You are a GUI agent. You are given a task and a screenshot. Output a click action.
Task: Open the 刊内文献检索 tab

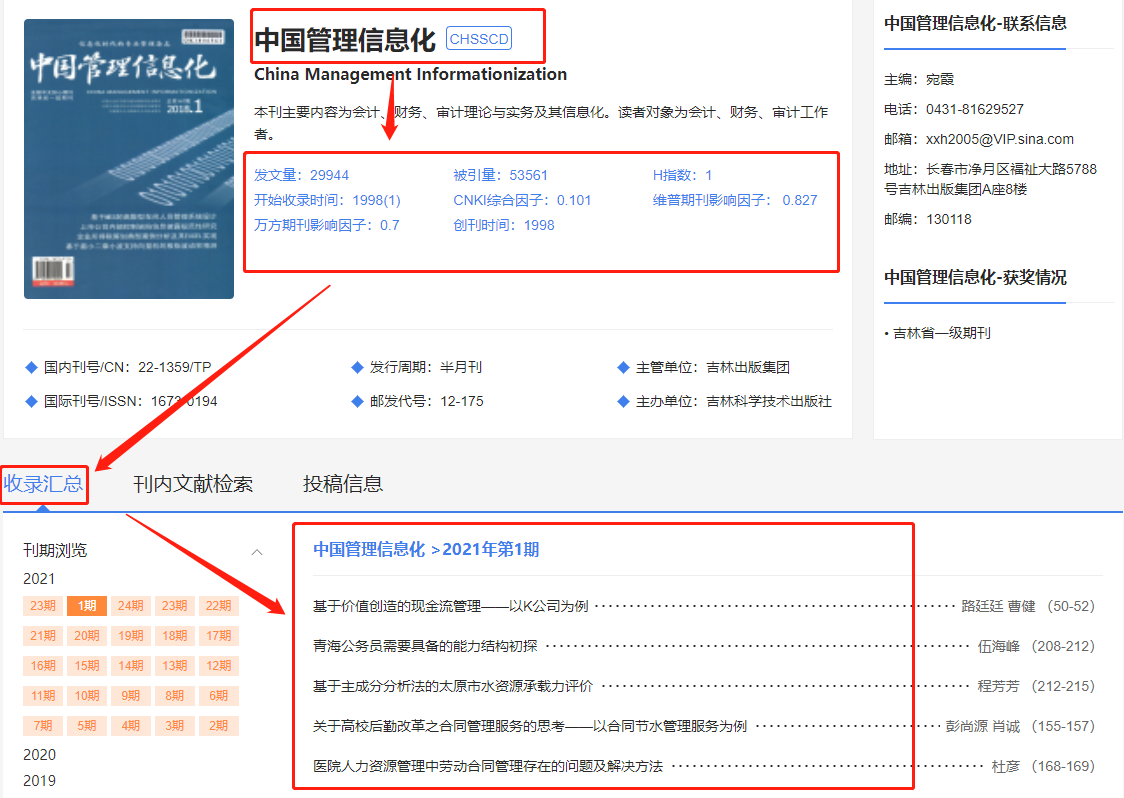tap(193, 484)
